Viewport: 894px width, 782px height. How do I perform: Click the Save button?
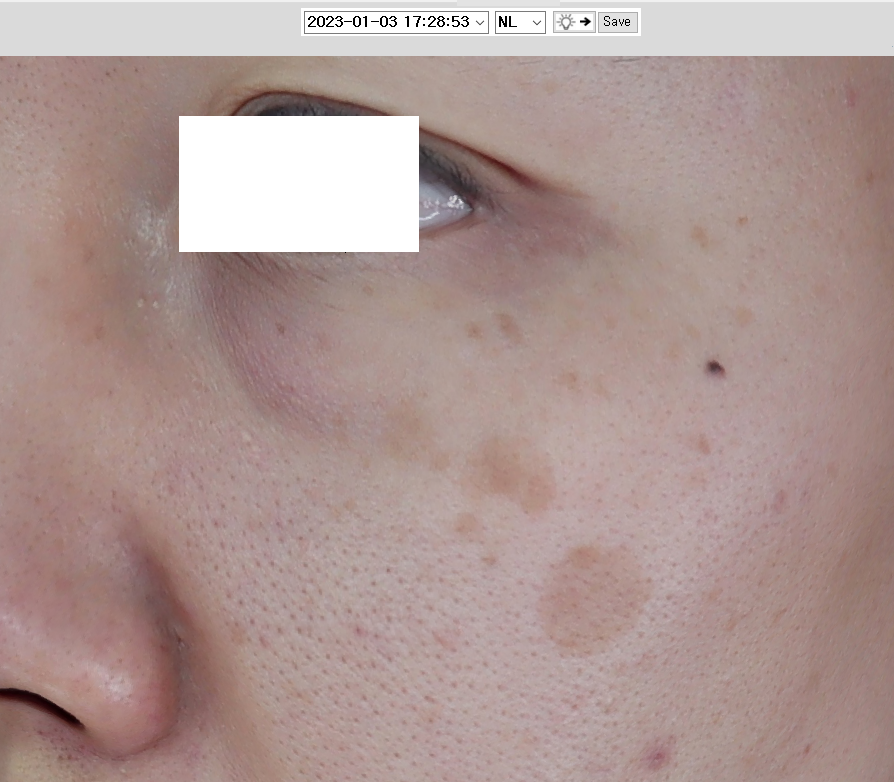[x=617, y=22]
